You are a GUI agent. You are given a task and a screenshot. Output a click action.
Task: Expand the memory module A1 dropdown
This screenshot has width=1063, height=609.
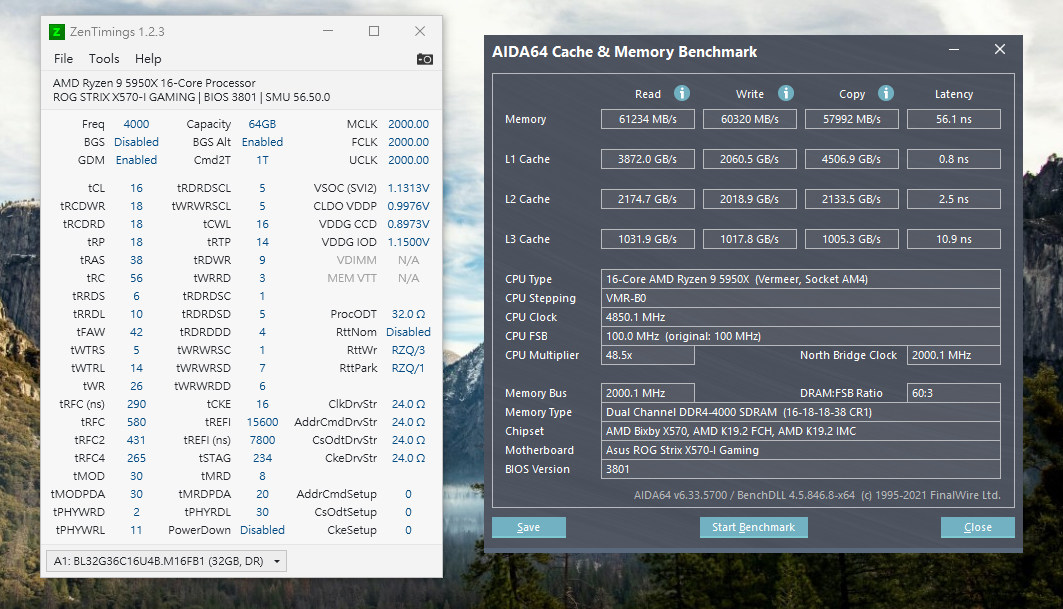pyautogui.click(x=166, y=561)
